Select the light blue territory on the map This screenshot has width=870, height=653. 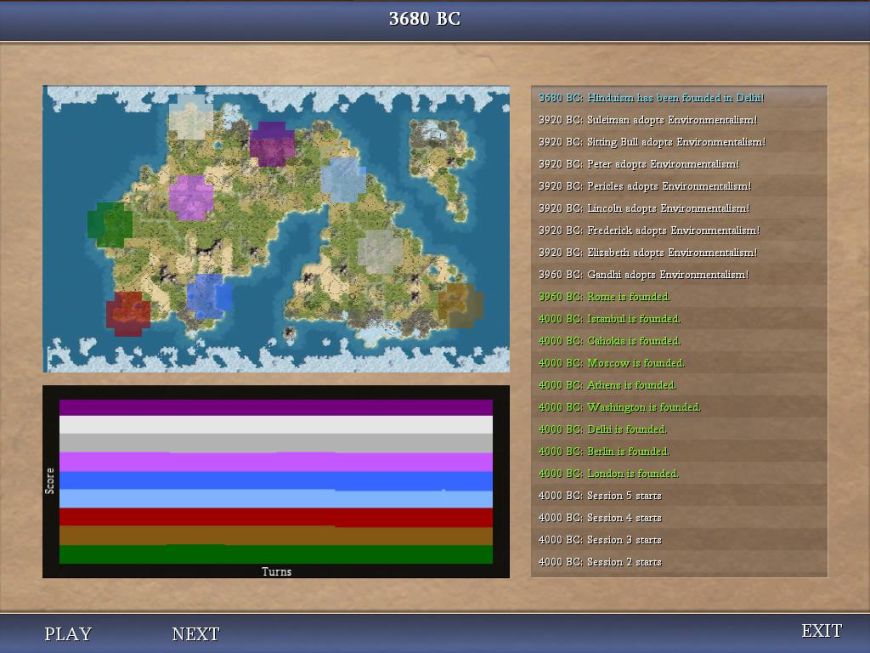pyautogui.click(x=343, y=180)
